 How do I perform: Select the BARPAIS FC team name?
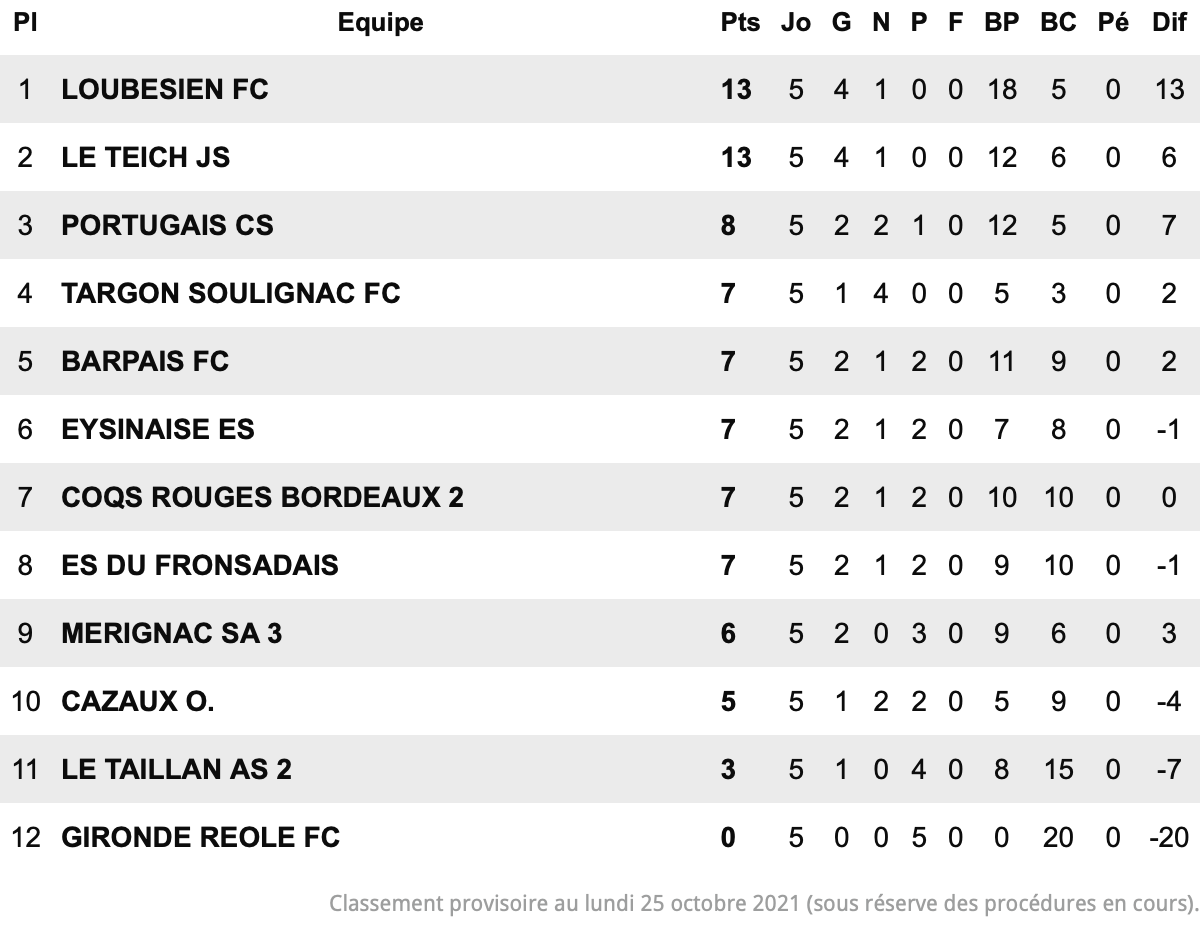145,362
